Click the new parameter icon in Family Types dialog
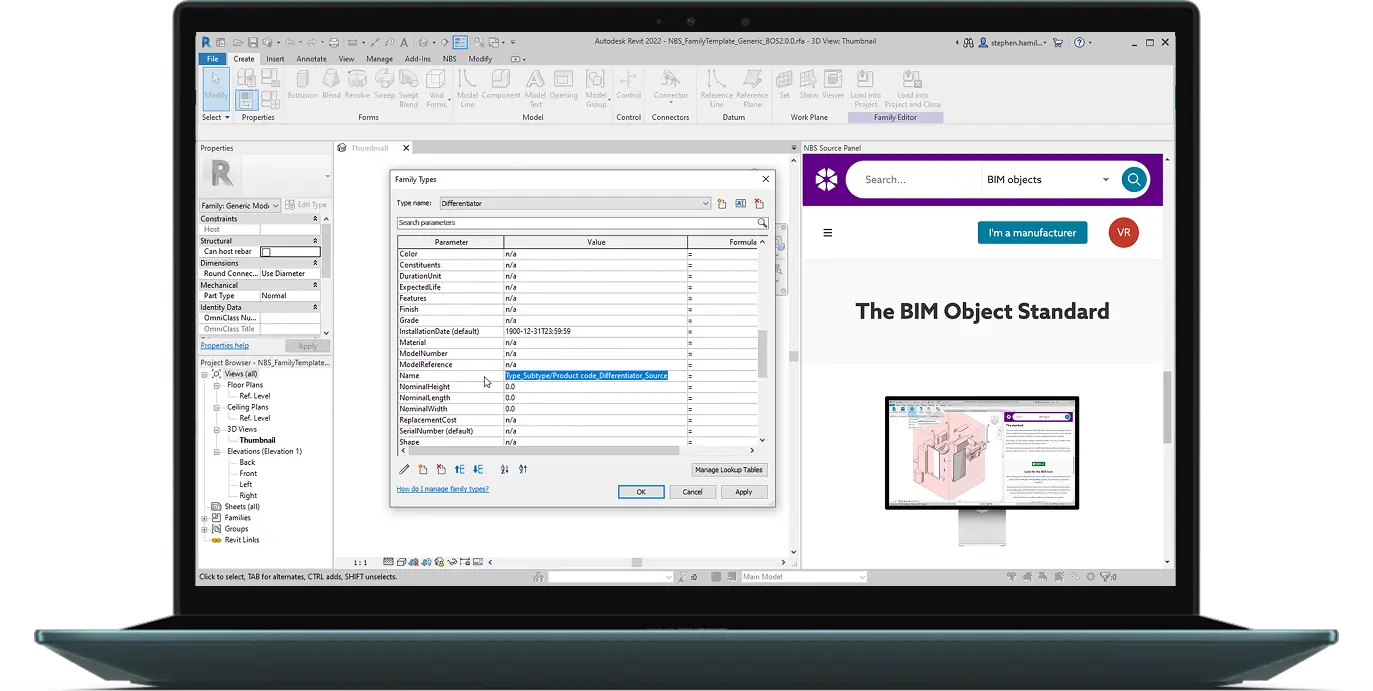The image size is (1373, 691). 422,469
